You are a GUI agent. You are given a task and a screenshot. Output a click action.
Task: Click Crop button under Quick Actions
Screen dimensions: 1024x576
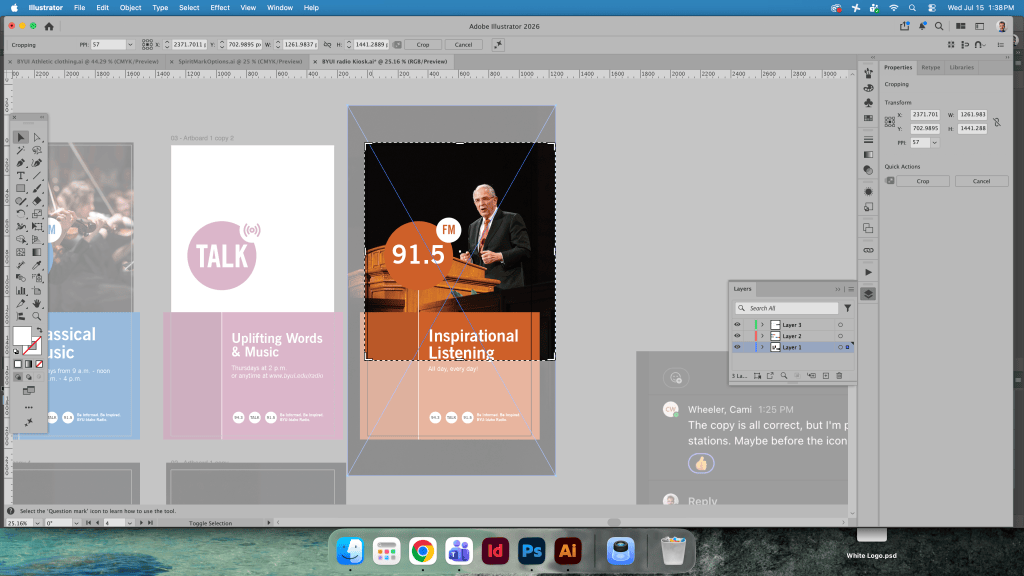pyautogui.click(x=923, y=181)
